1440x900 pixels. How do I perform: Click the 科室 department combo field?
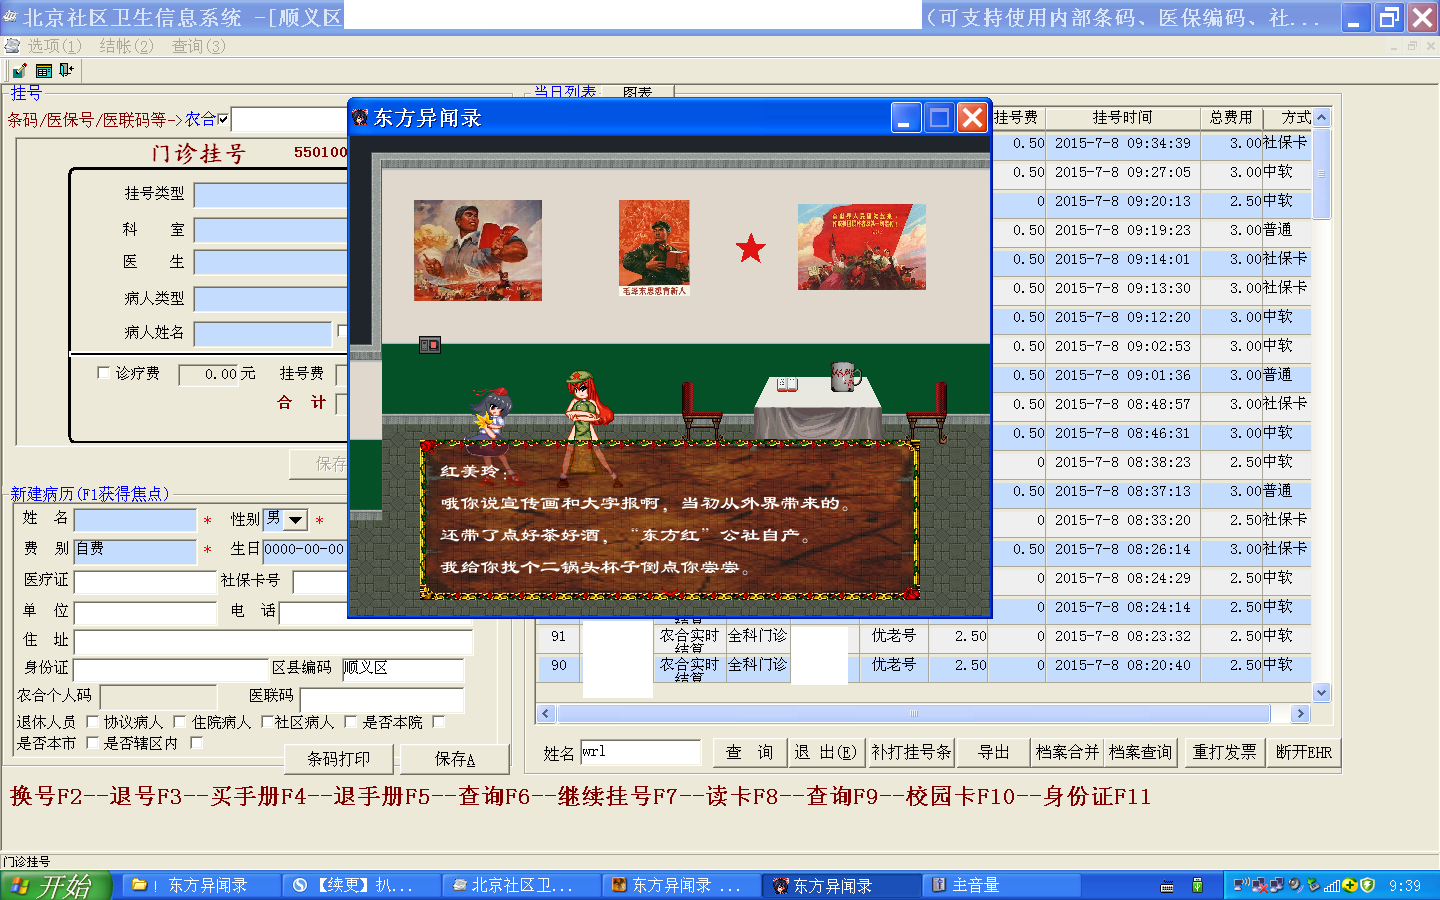tap(270, 230)
